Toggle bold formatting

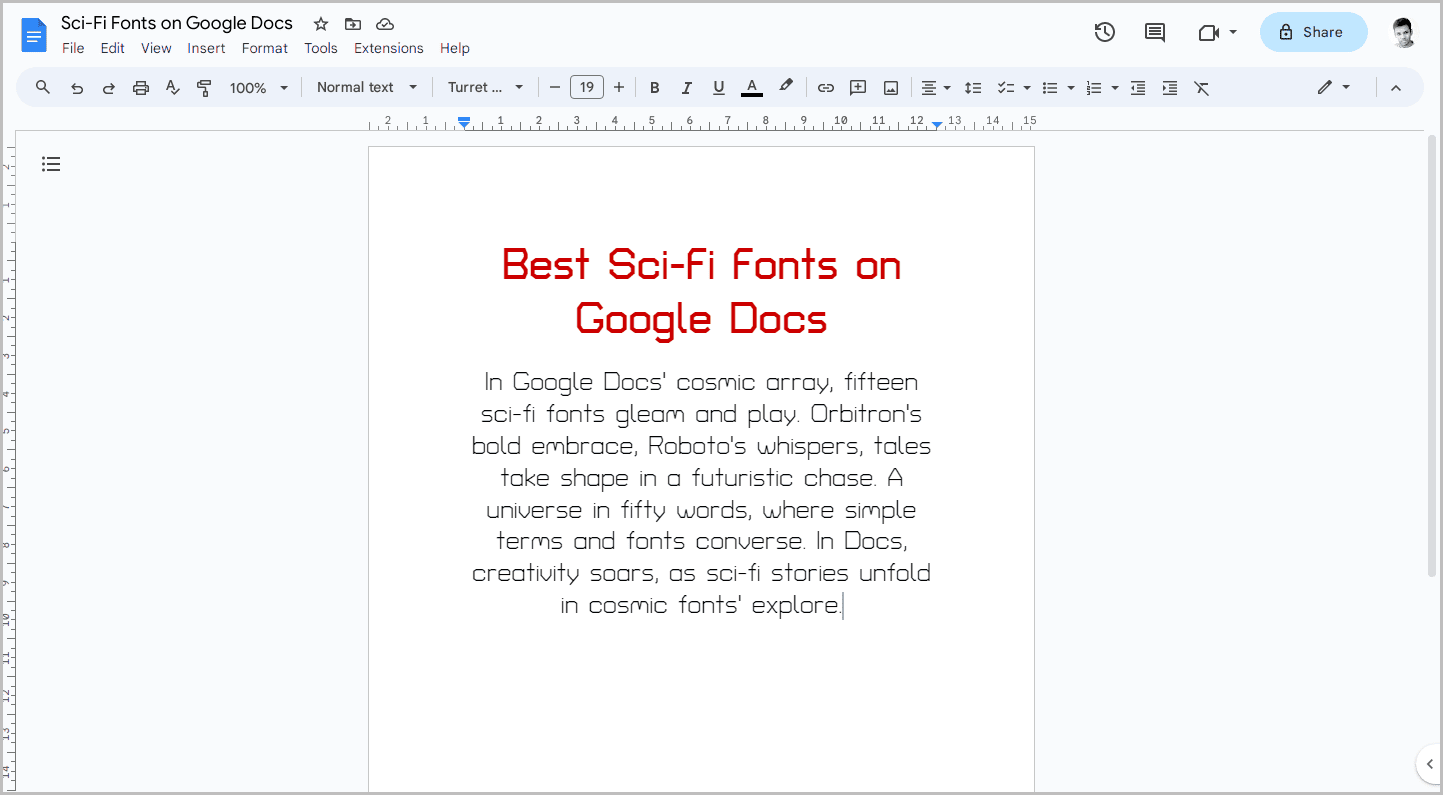(x=654, y=87)
